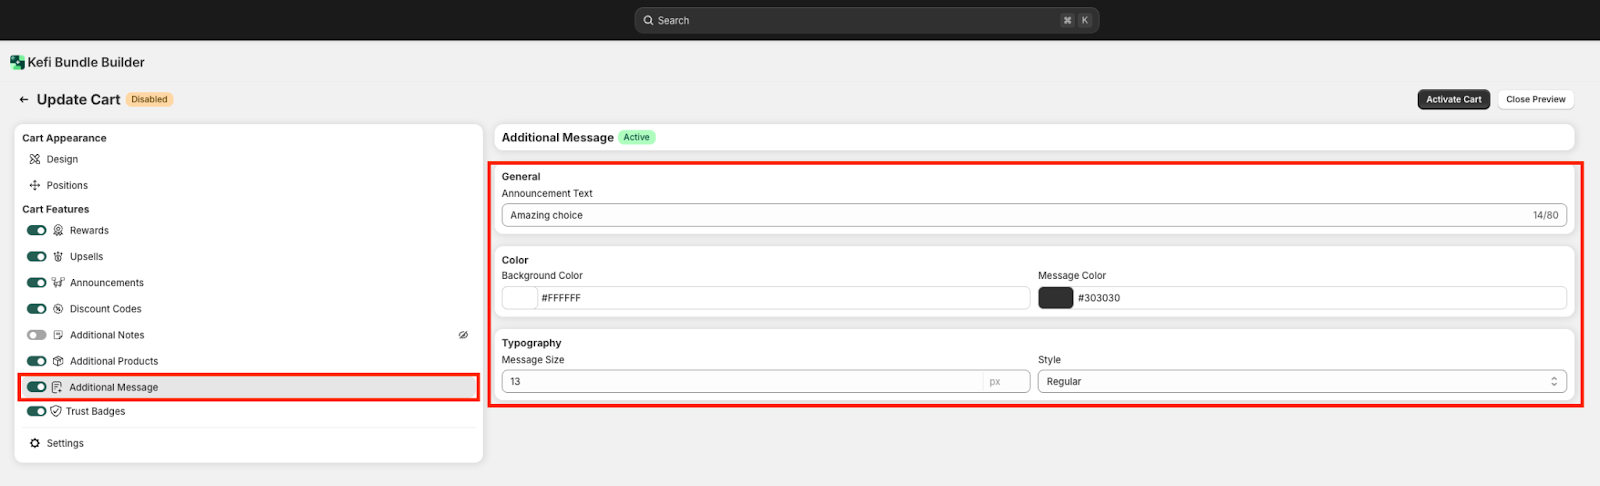
Task: Click the Close Preview button
Action: coord(1535,99)
